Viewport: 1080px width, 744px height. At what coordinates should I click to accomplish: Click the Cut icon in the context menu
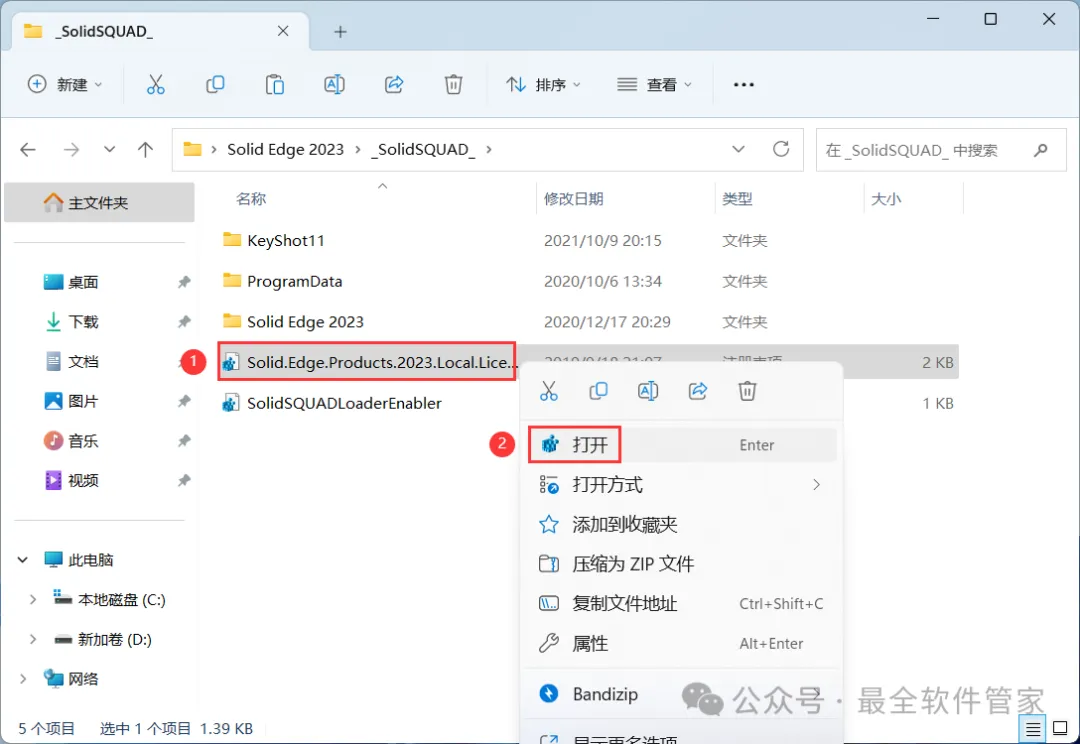coord(549,391)
